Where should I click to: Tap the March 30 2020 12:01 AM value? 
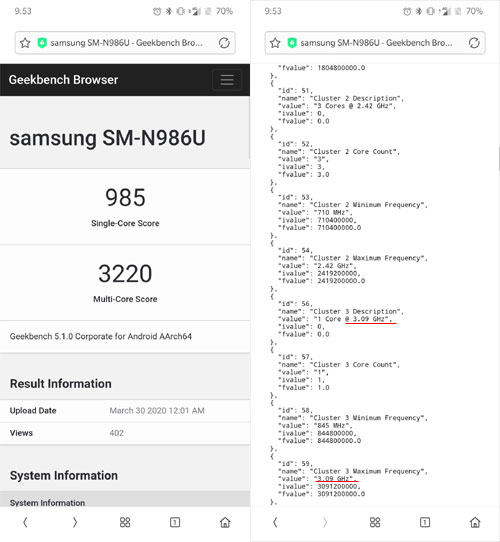point(157,411)
